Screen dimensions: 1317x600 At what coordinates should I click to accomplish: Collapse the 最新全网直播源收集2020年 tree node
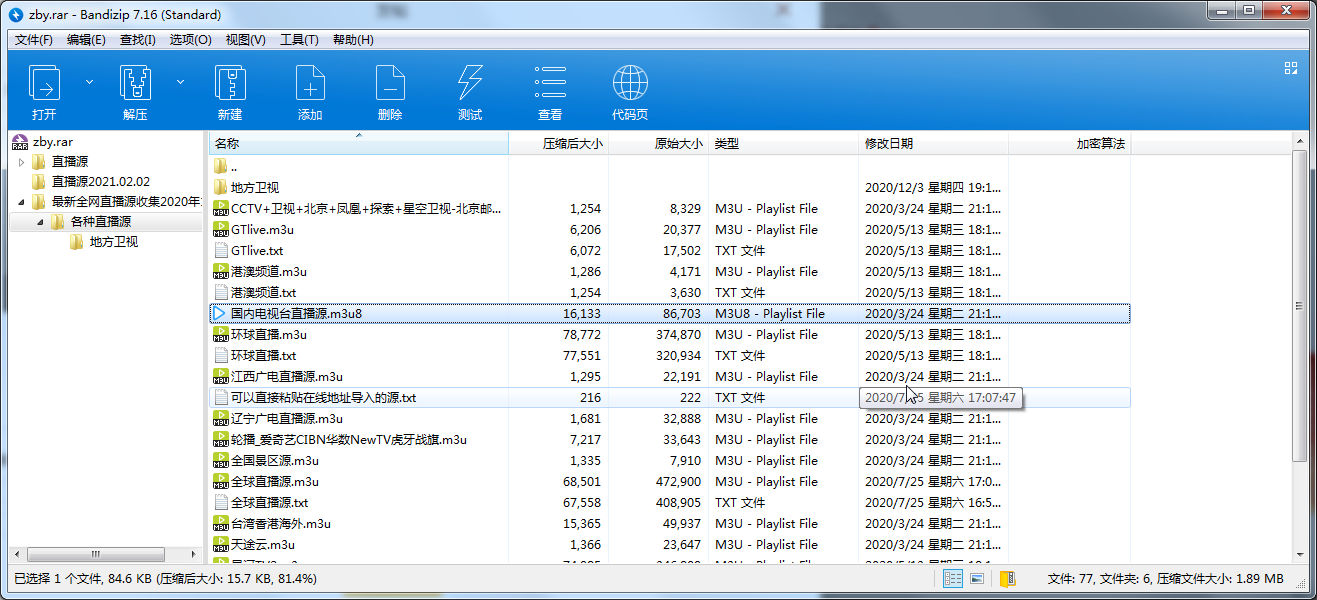[21, 202]
